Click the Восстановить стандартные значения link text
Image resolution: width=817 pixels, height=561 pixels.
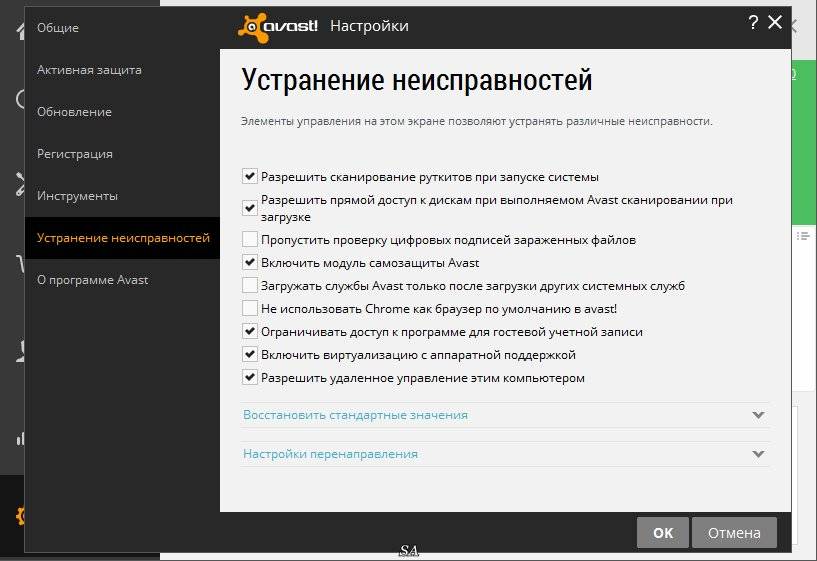[x=355, y=415]
